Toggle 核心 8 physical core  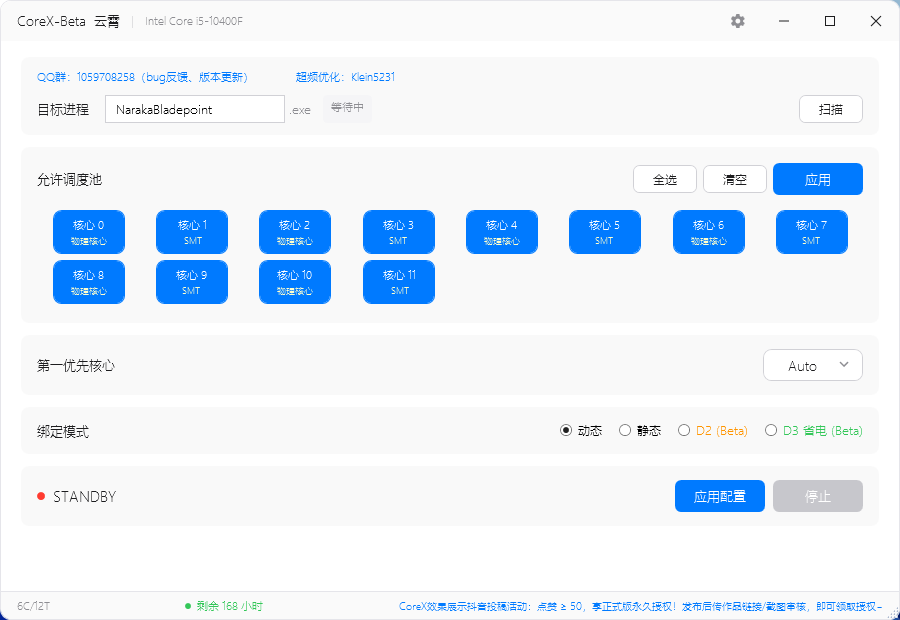pyautogui.click(x=88, y=281)
